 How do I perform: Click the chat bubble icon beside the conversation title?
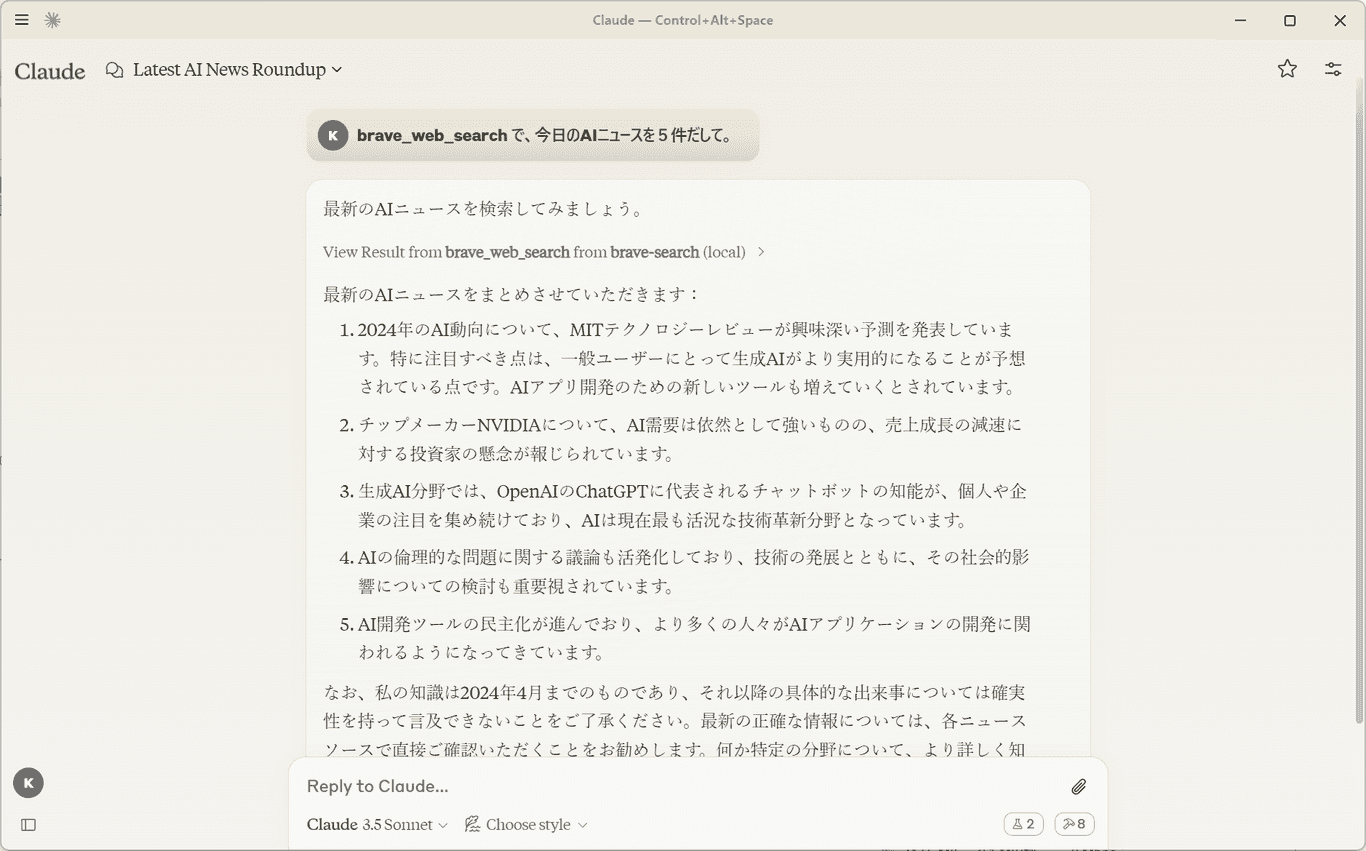[113, 69]
